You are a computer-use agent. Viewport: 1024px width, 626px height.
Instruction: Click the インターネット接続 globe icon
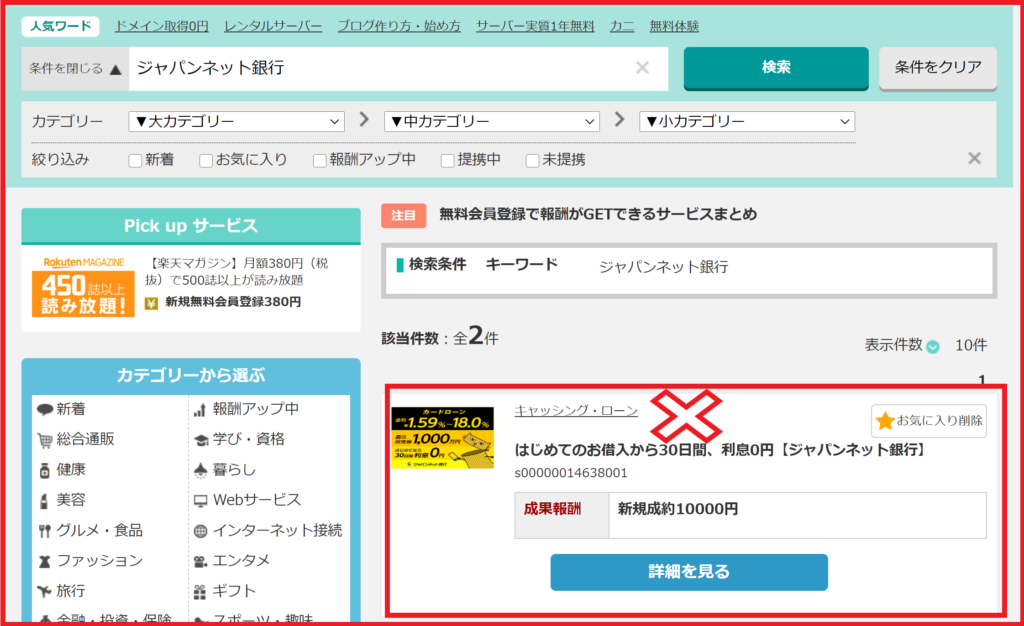[x=200, y=531]
